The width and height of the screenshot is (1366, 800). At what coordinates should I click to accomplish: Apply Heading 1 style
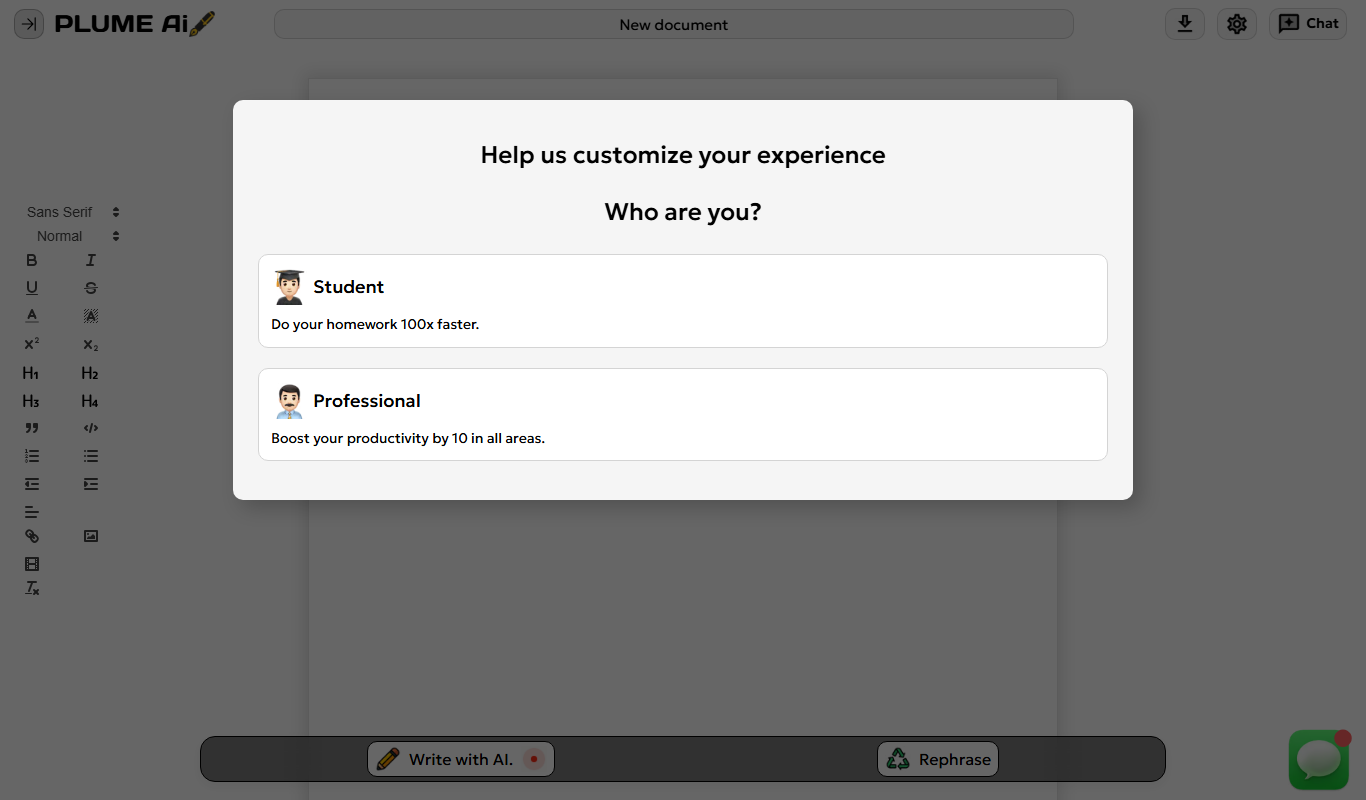click(x=32, y=373)
